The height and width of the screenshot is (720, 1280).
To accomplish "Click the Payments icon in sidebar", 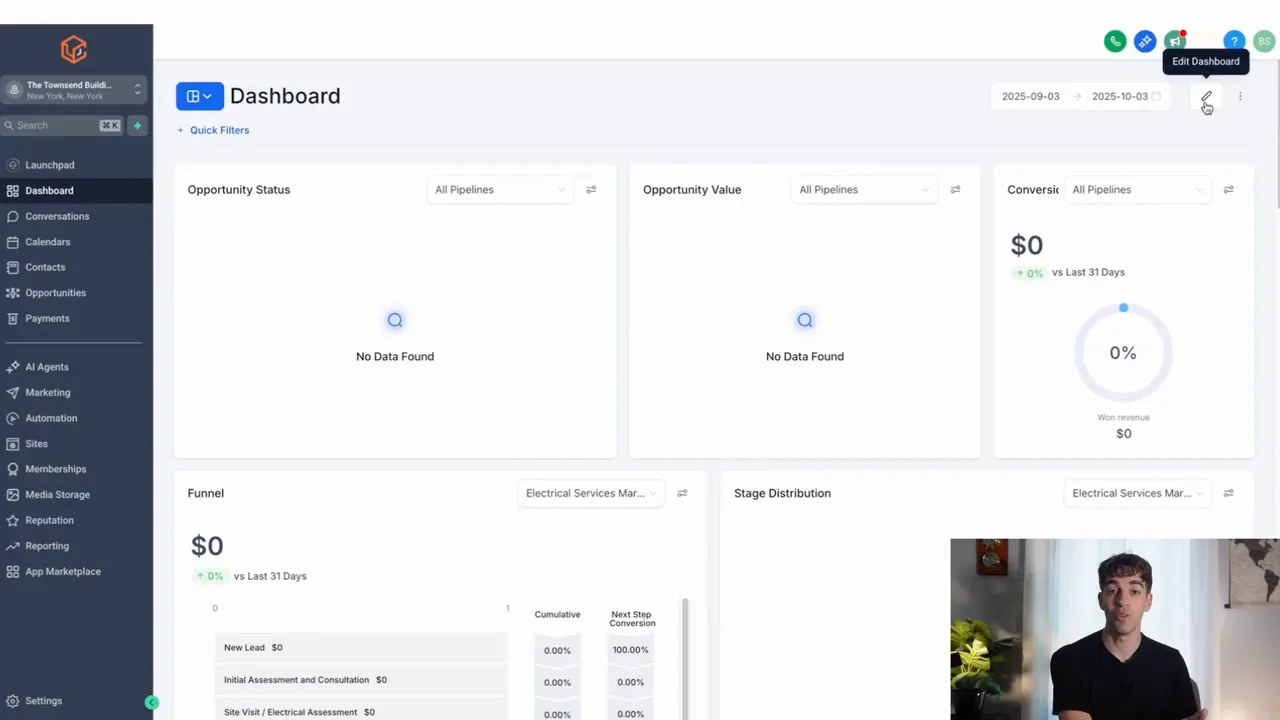I will (12, 318).
